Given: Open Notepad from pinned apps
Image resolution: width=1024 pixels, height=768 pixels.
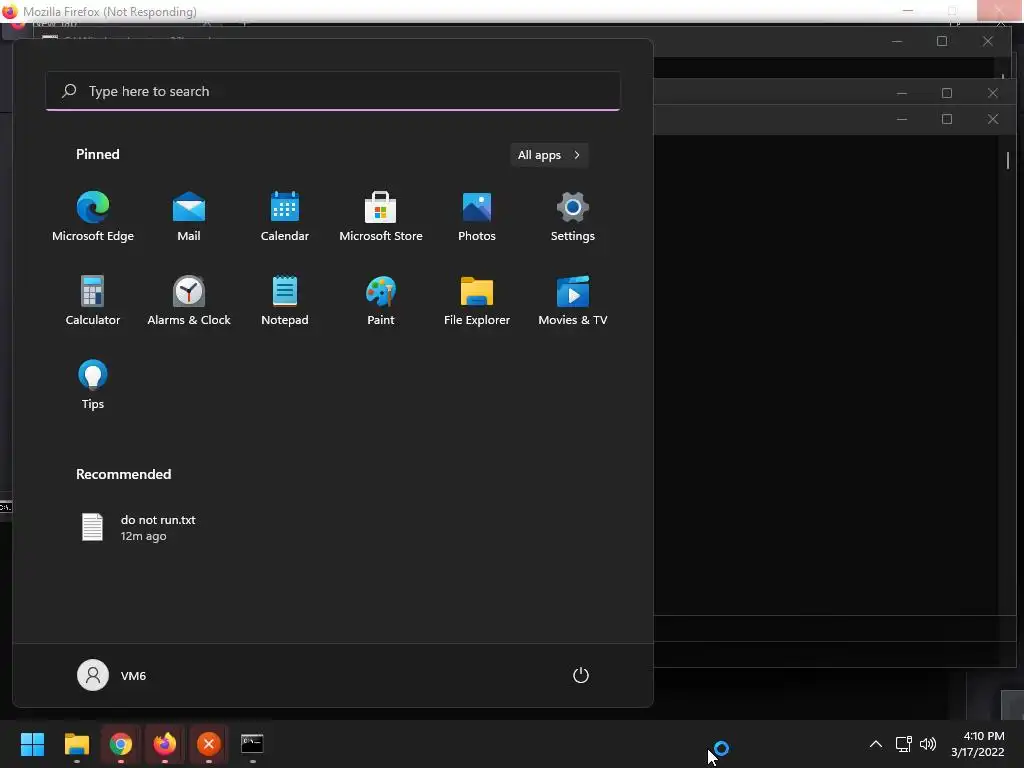Looking at the screenshot, I should tap(285, 300).
